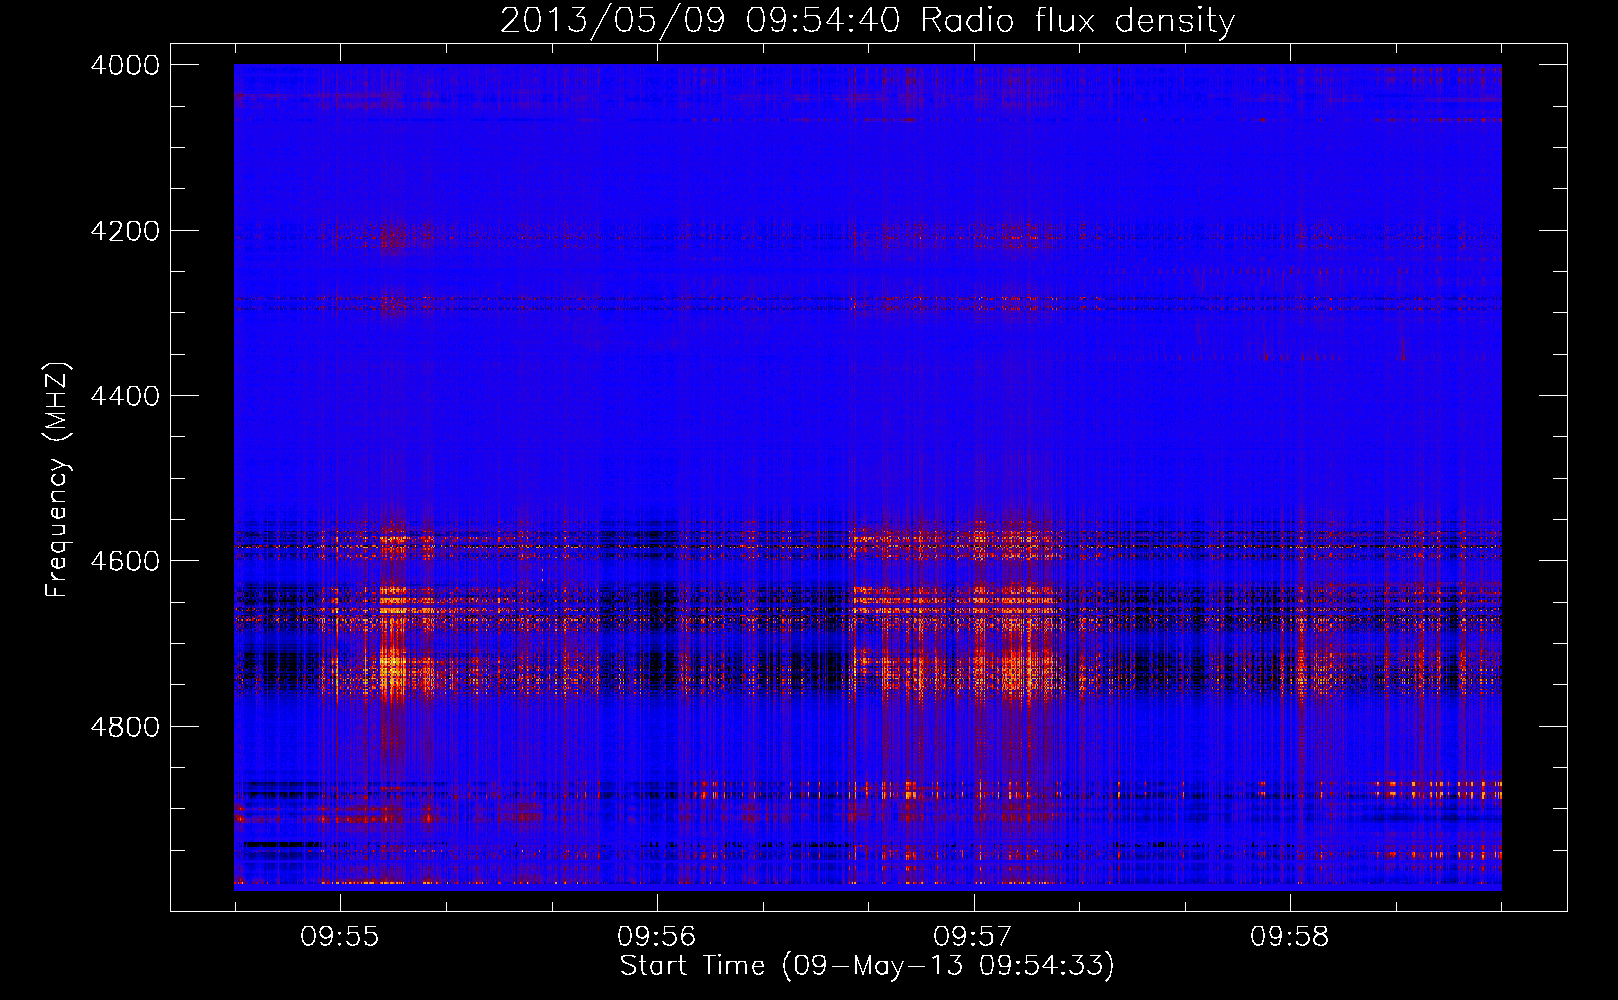Click the 4800 frequency tick label
Viewport: 1618px width, 1000px height.
(125, 727)
